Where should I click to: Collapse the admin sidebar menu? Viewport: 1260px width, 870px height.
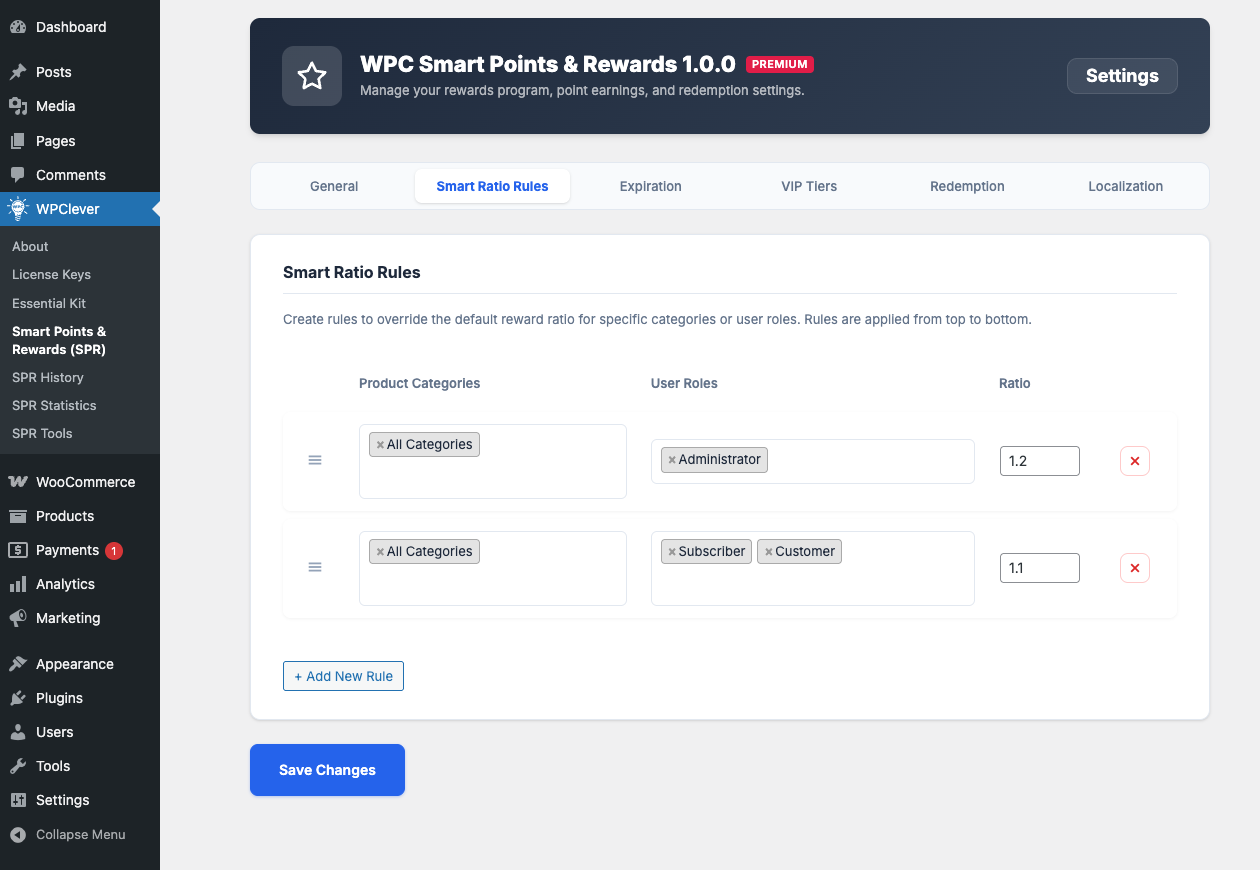tap(80, 834)
